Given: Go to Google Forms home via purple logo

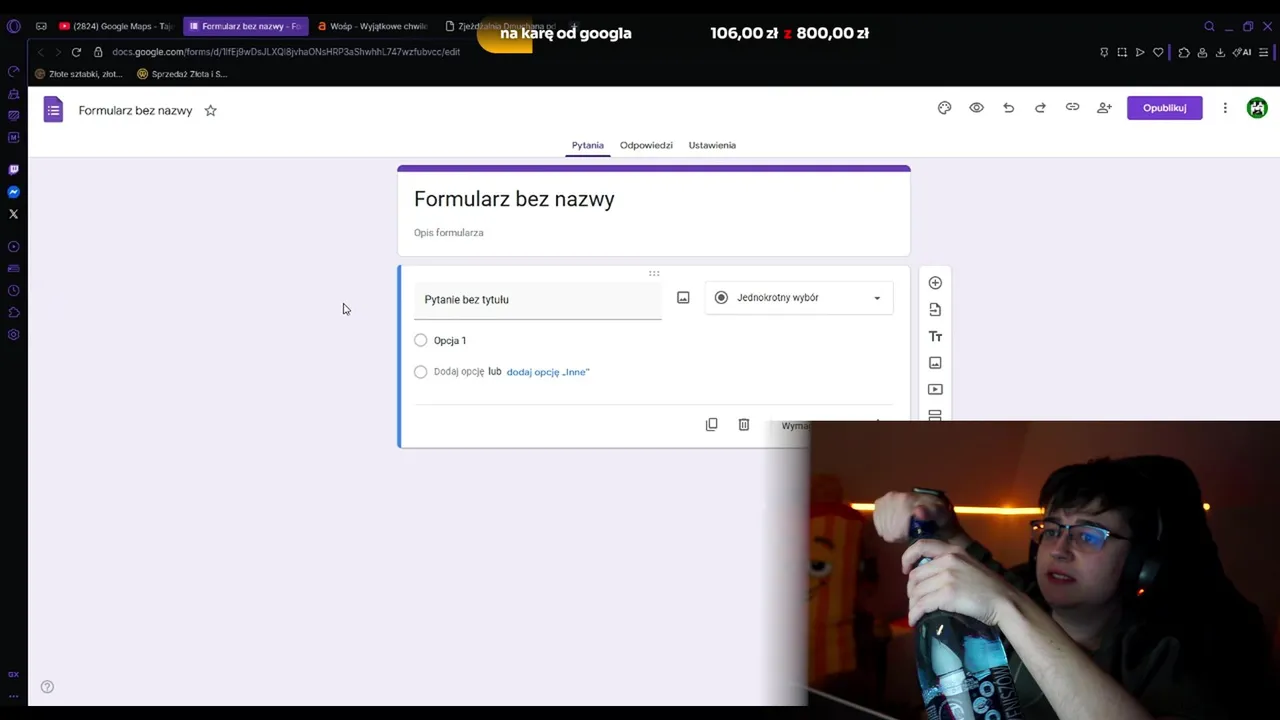Looking at the screenshot, I should tap(53, 109).
